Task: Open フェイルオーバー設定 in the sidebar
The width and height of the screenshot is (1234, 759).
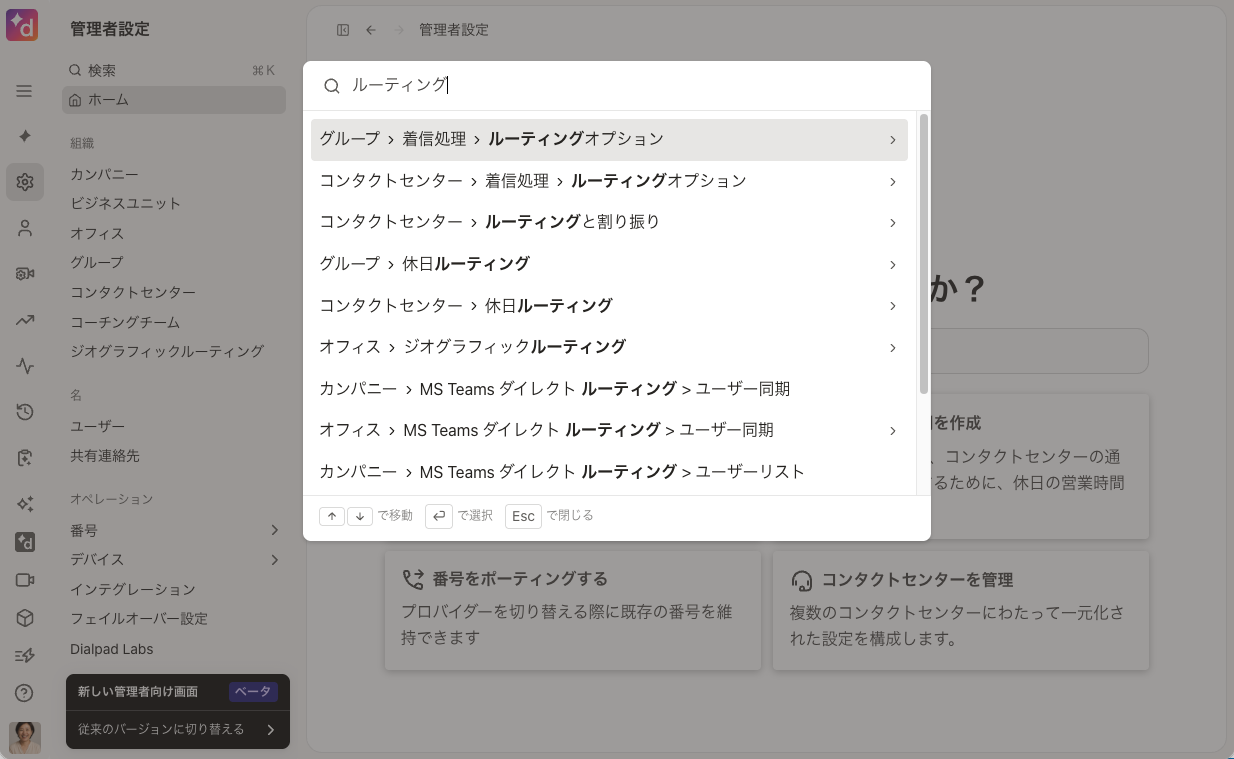Action: [x=139, y=618]
